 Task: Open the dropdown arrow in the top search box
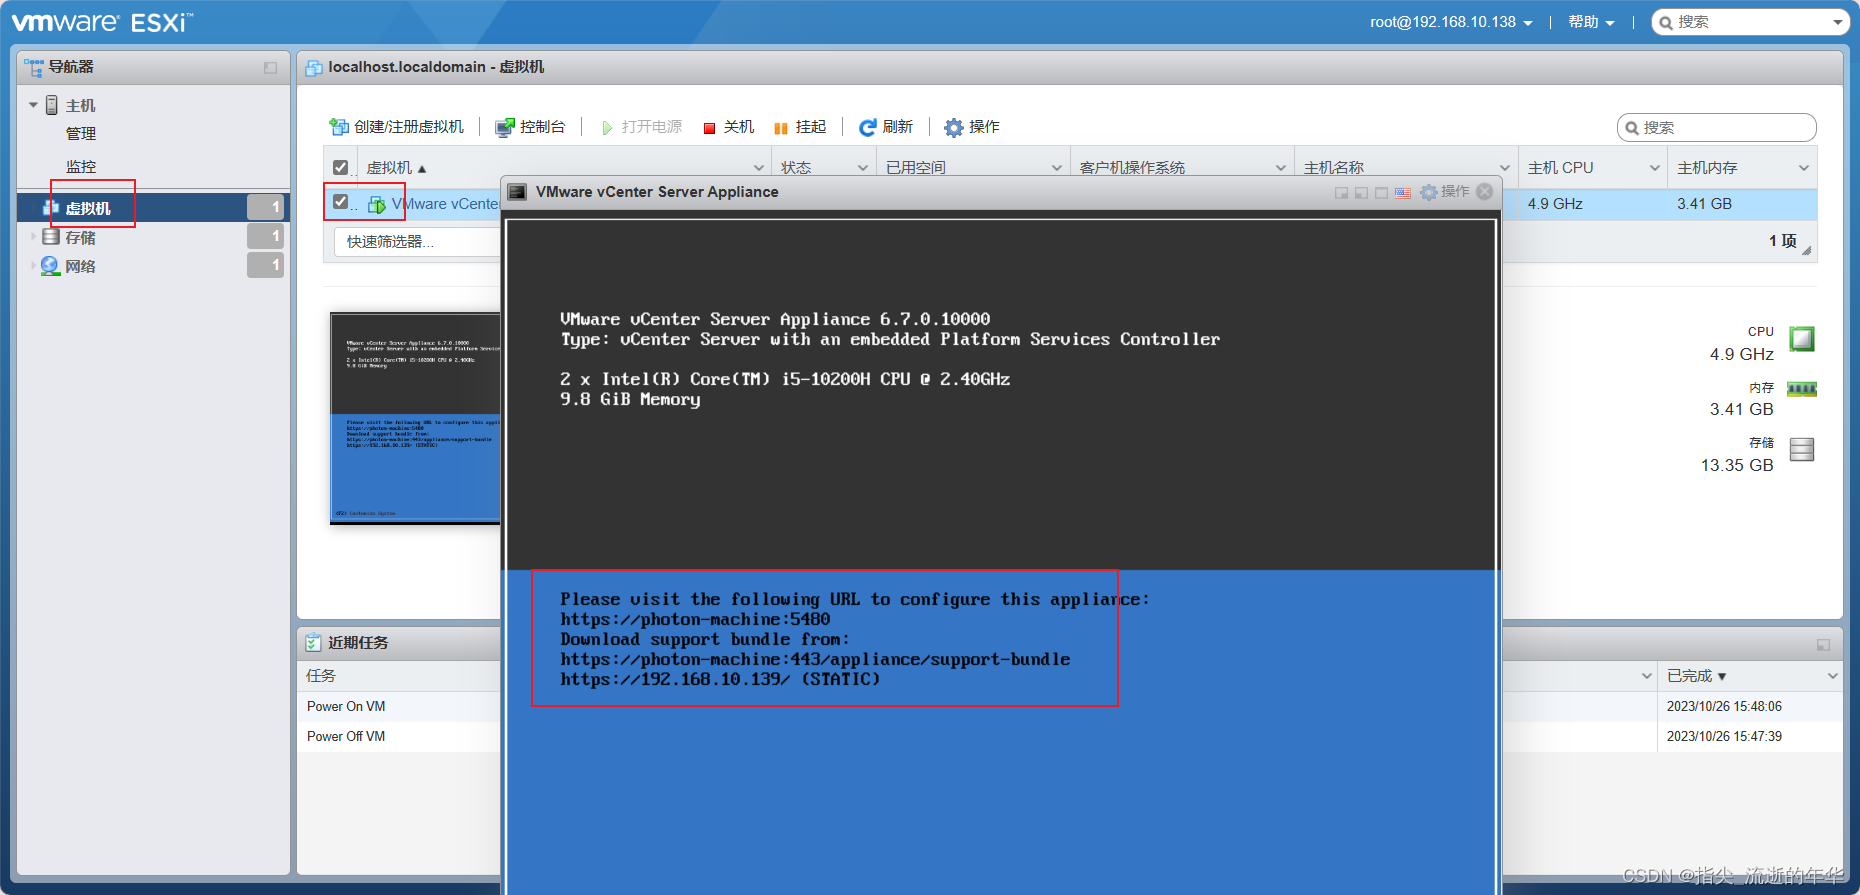coord(1838,22)
